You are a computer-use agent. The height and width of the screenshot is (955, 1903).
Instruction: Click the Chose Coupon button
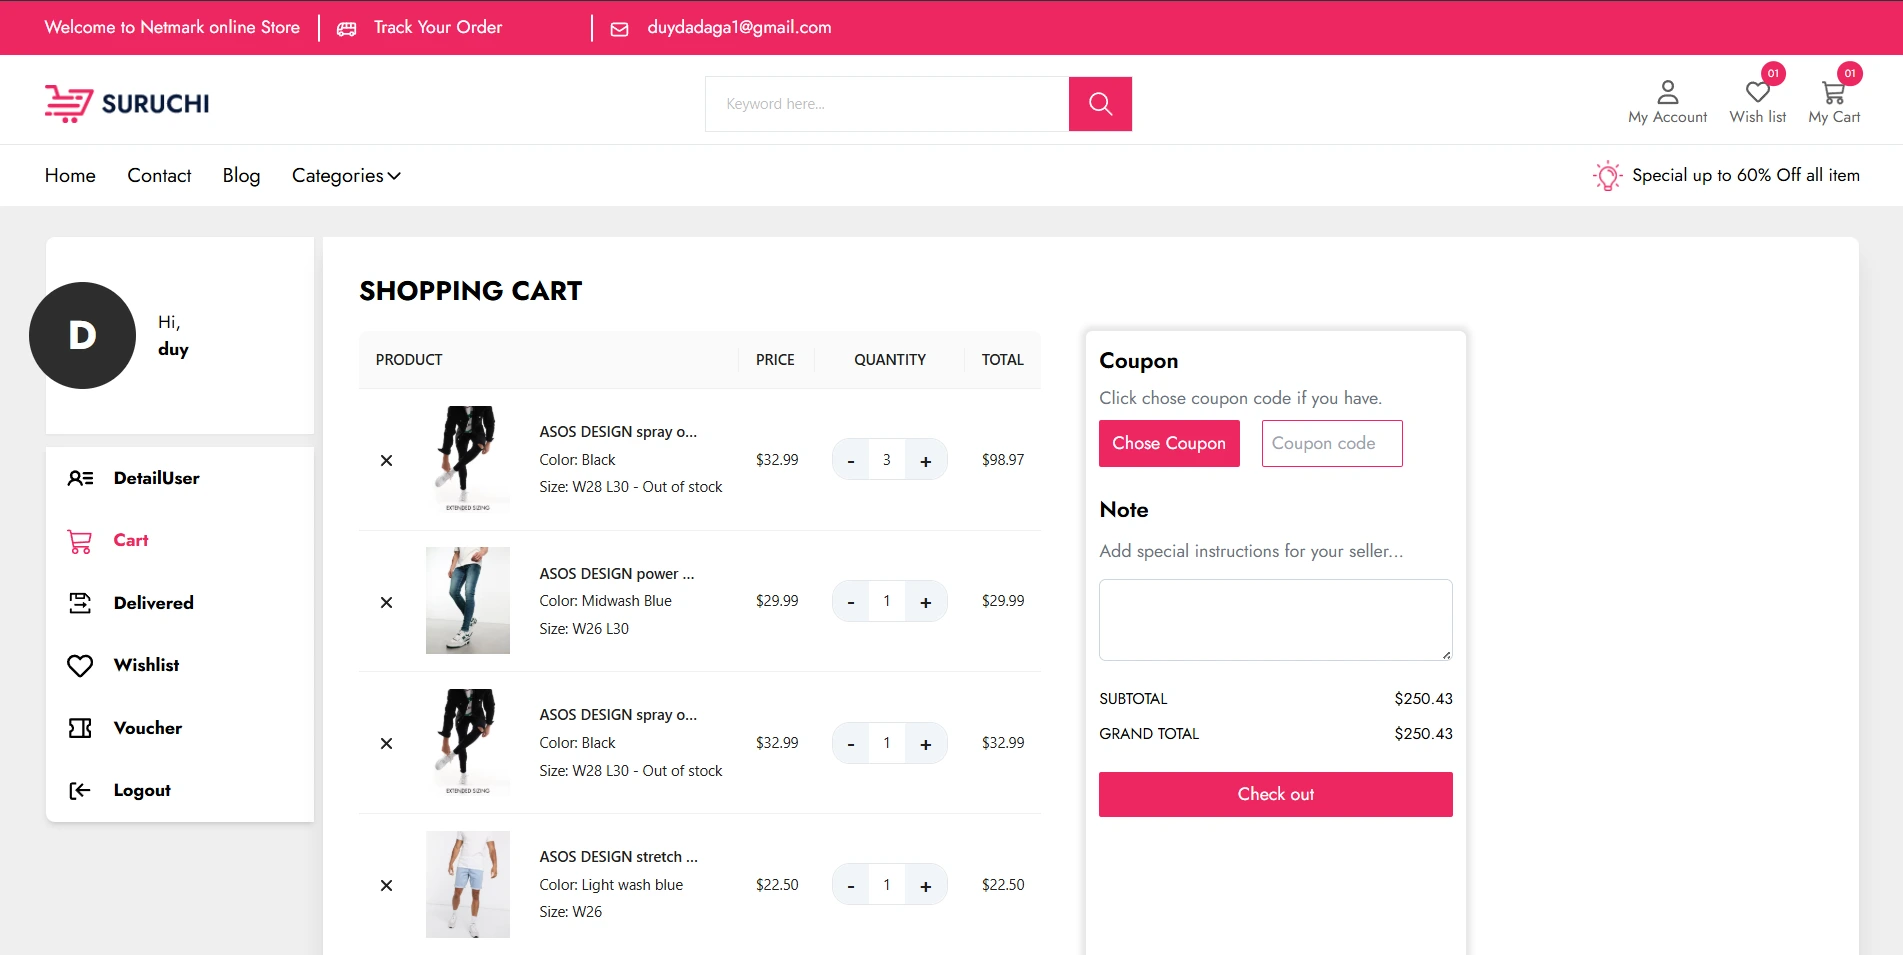1169,443
